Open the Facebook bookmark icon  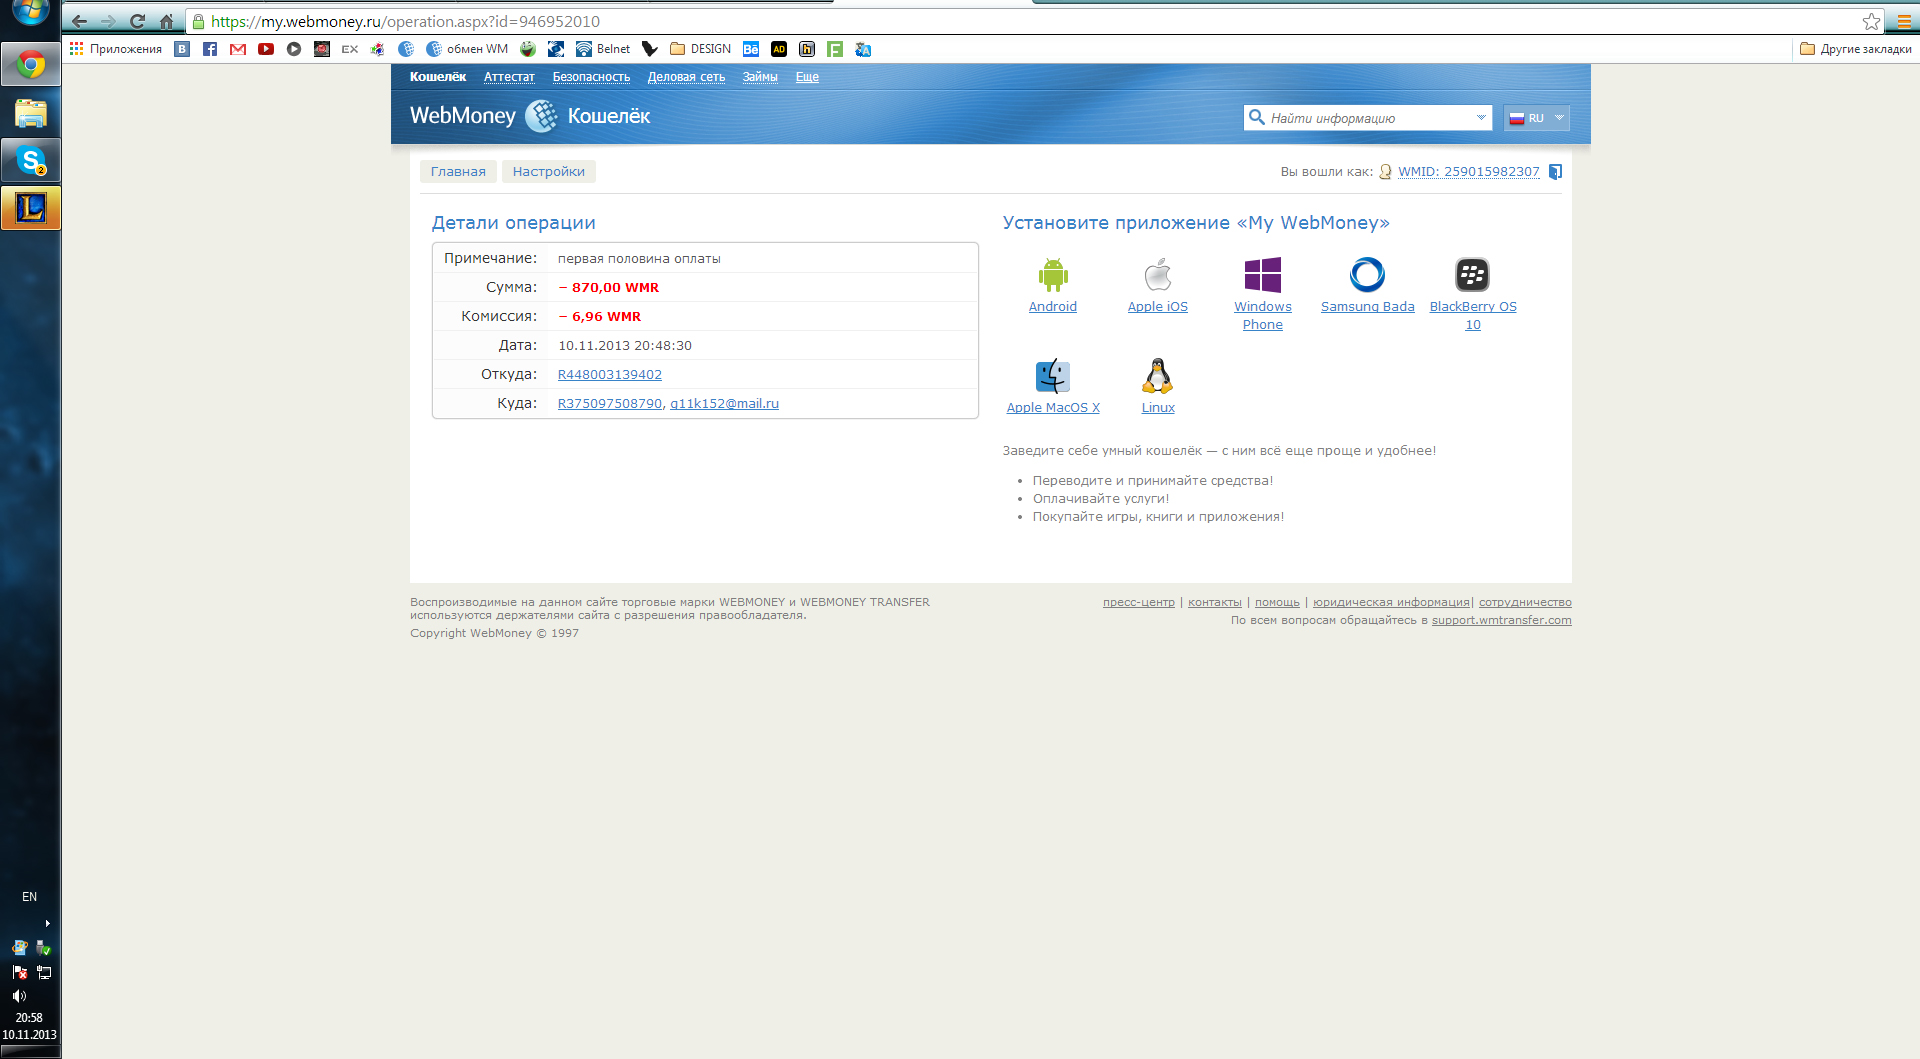(210, 49)
